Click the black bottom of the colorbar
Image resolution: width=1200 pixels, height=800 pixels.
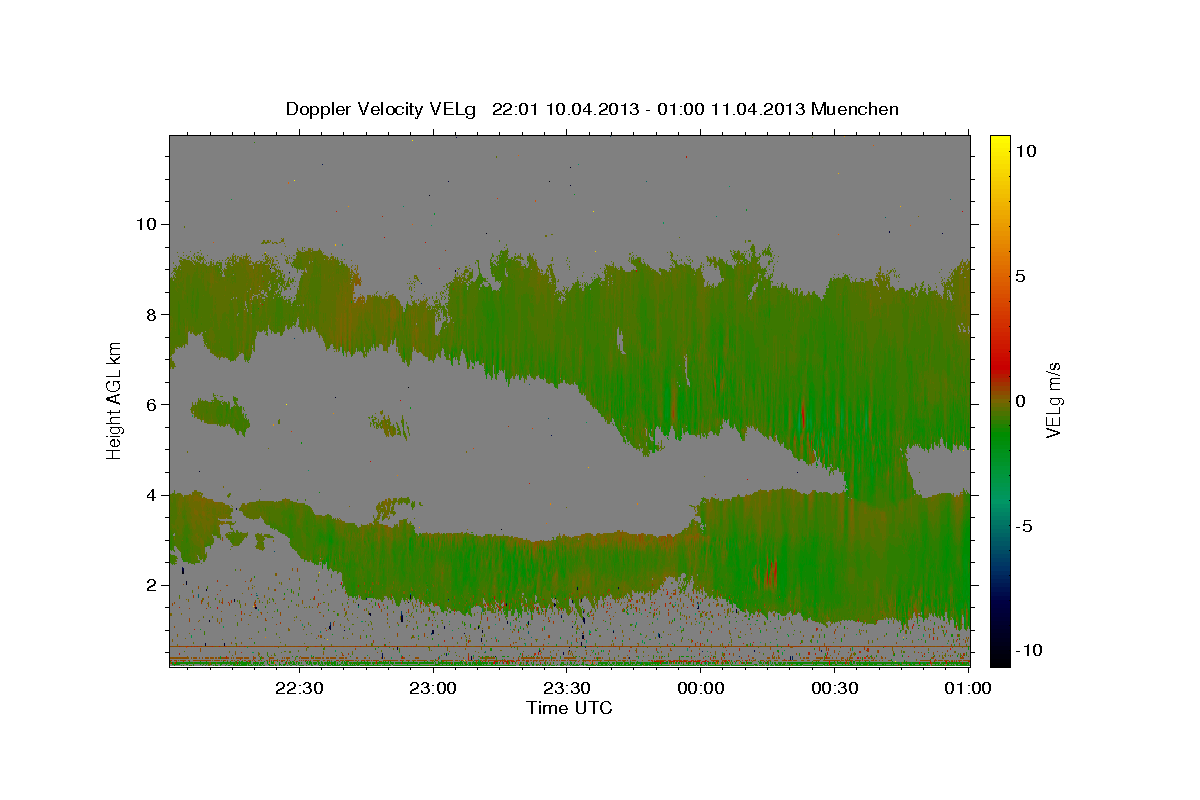pos(1000,655)
